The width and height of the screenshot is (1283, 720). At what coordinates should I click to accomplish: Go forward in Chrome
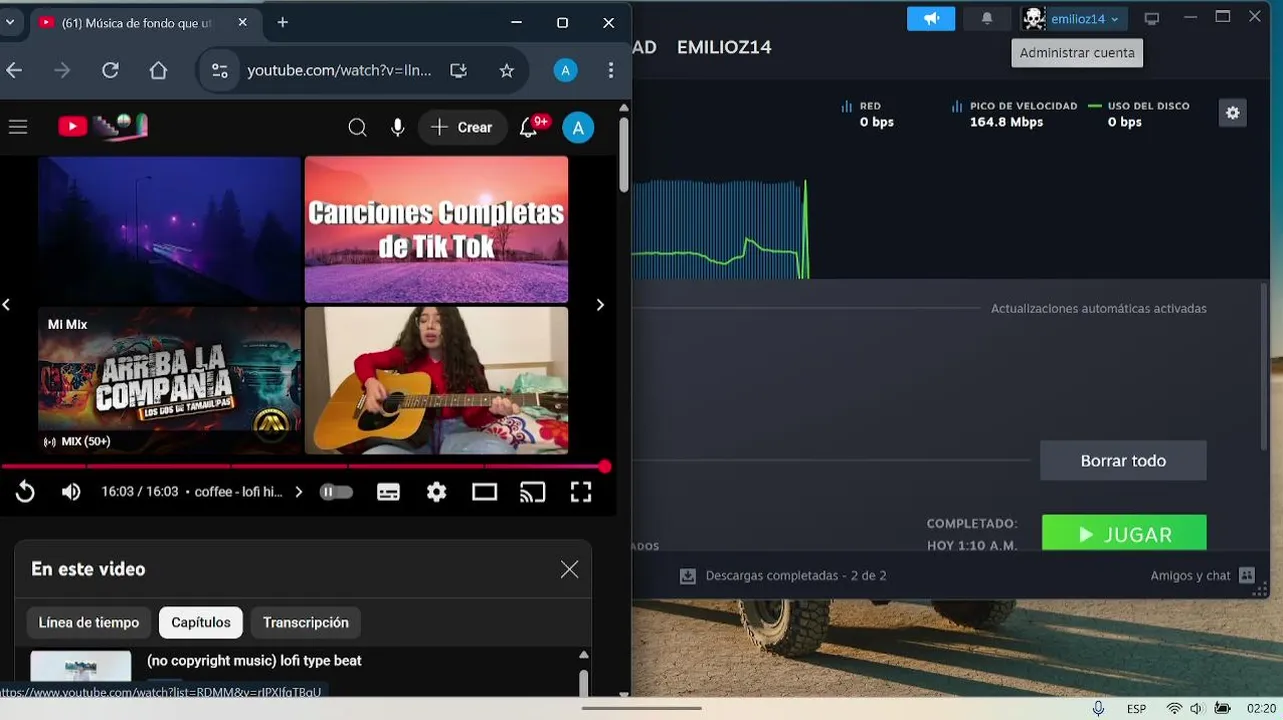coord(62,70)
